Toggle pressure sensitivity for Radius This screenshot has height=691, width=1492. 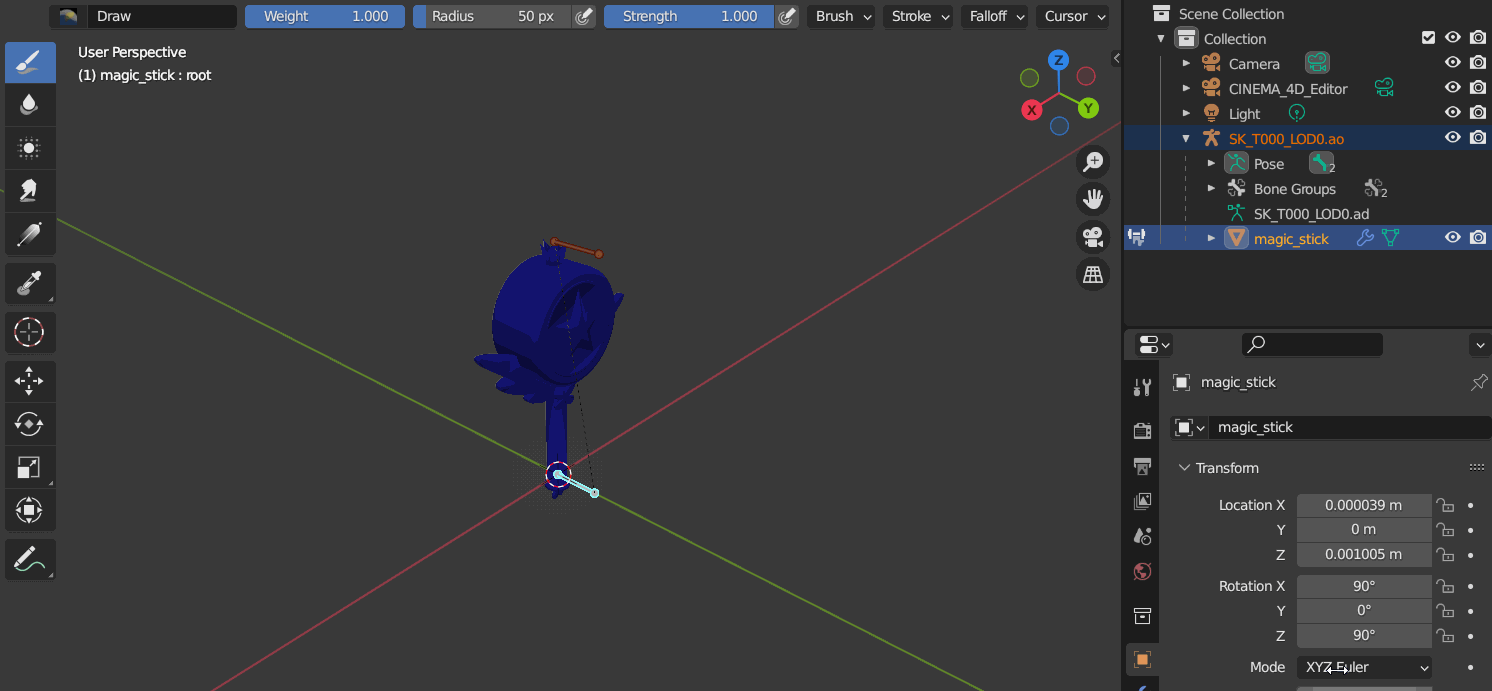(584, 16)
